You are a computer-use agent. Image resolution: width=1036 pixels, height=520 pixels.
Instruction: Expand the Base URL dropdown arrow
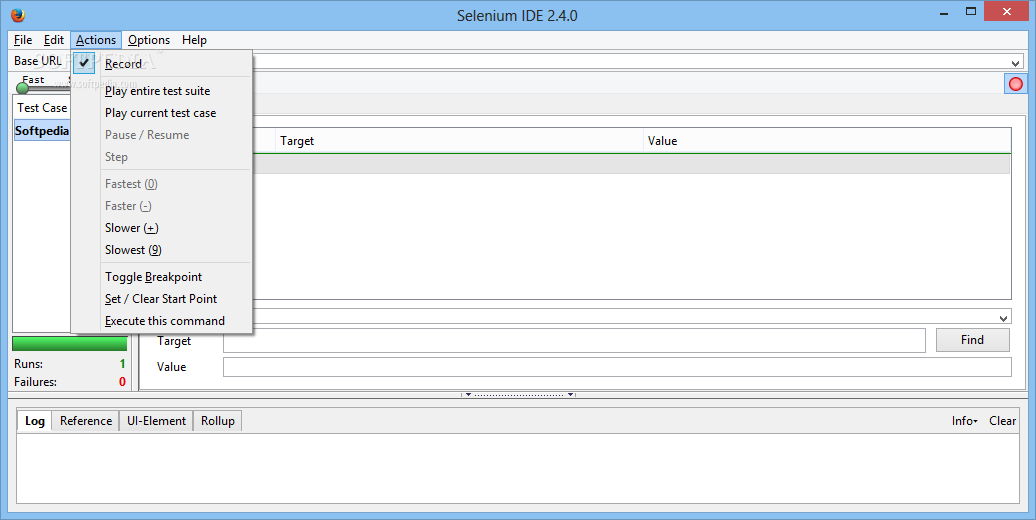click(1016, 63)
